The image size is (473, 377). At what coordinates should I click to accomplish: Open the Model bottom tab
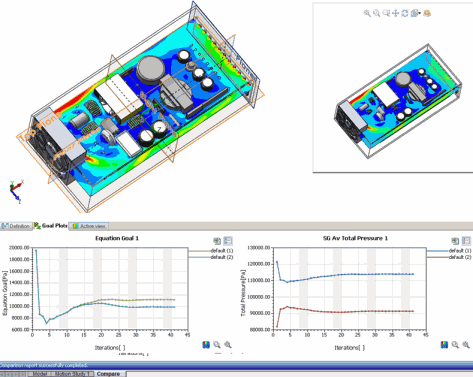click(40, 374)
